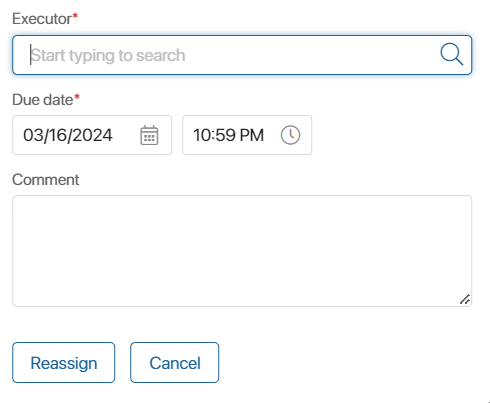This screenshot has width=490, height=403.
Task: Click the Cancel button
Action: click(x=175, y=362)
